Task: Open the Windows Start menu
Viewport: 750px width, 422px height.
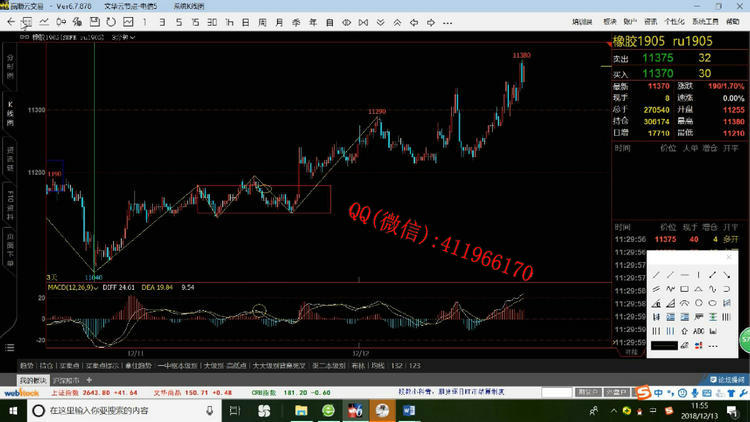Action: [x=11, y=410]
